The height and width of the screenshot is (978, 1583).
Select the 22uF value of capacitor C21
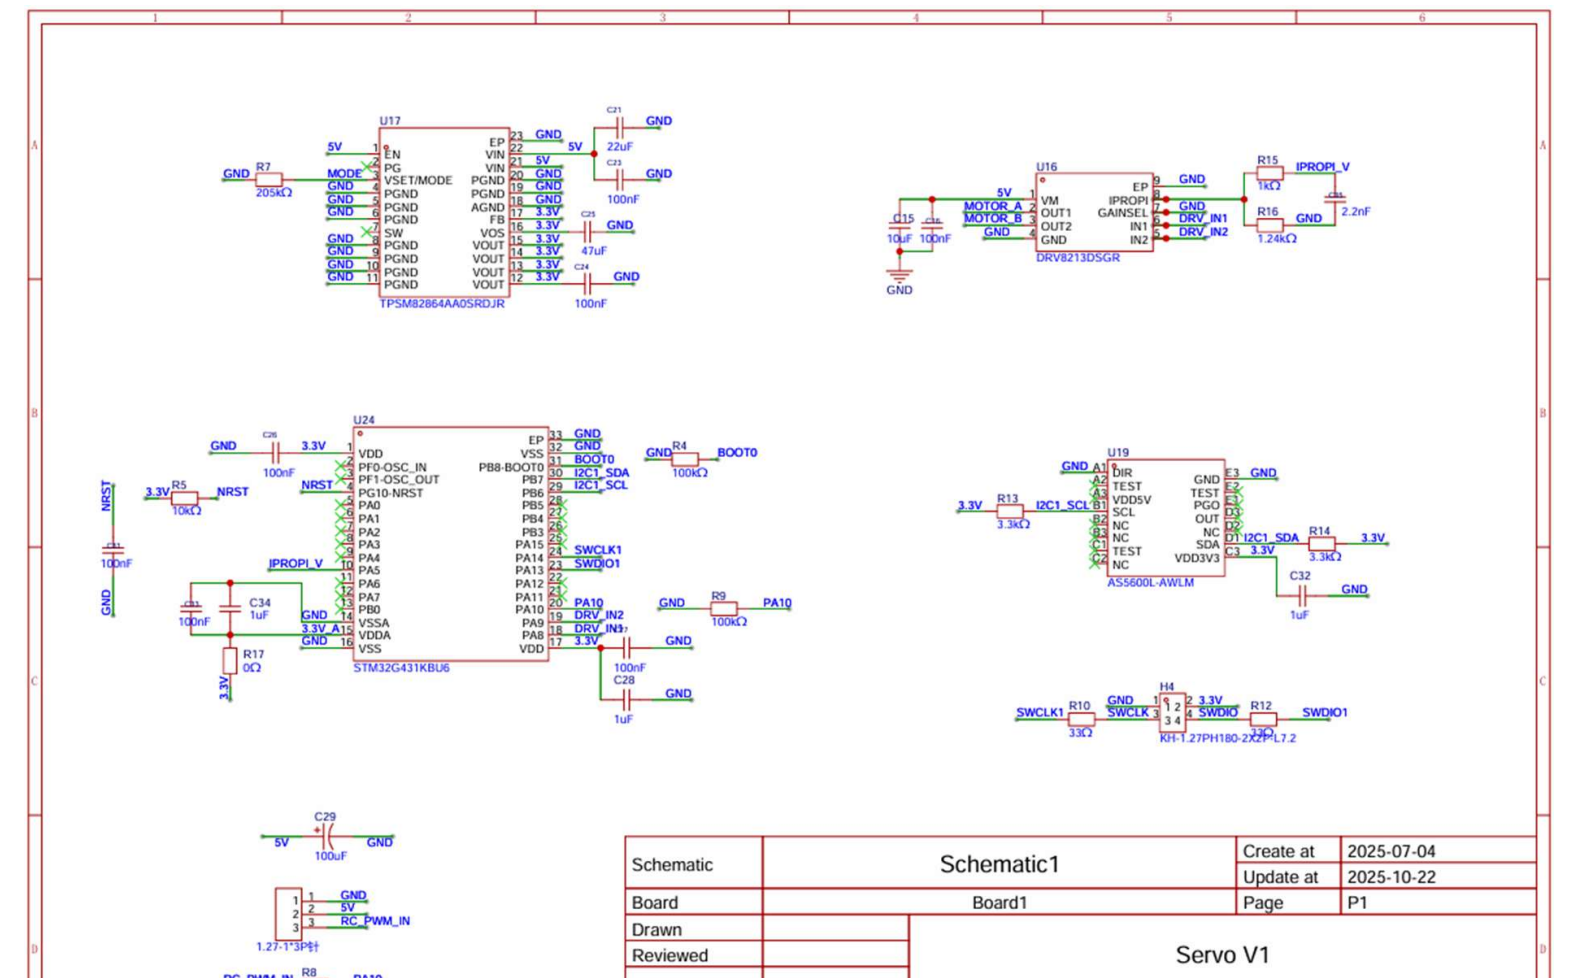[619, 147]
